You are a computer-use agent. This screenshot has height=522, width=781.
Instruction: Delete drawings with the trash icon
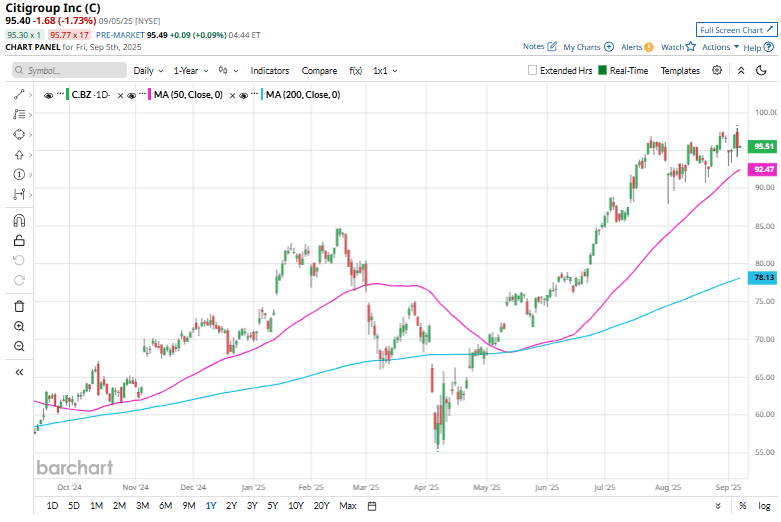(x=19, y=306)
